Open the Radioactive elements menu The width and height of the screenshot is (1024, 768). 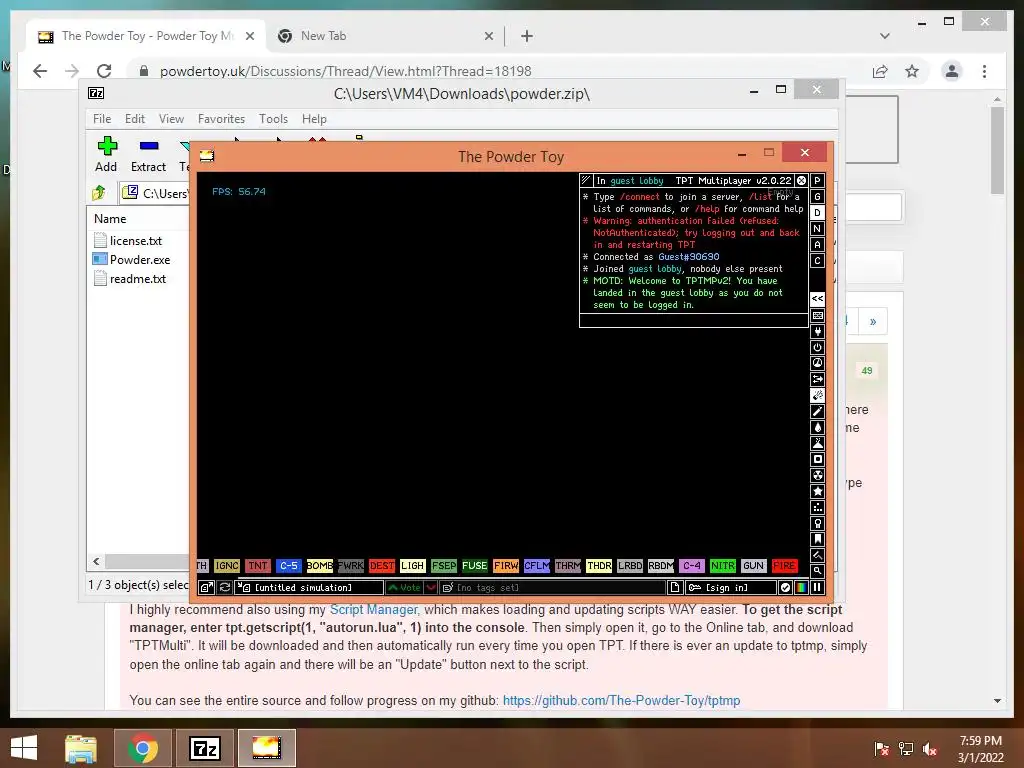point(817,475)
